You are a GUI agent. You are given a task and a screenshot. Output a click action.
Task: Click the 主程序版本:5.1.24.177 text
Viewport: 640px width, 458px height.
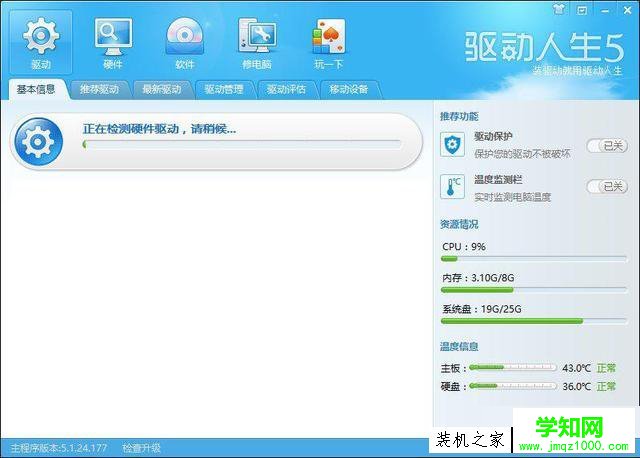(x=59, y=448)
